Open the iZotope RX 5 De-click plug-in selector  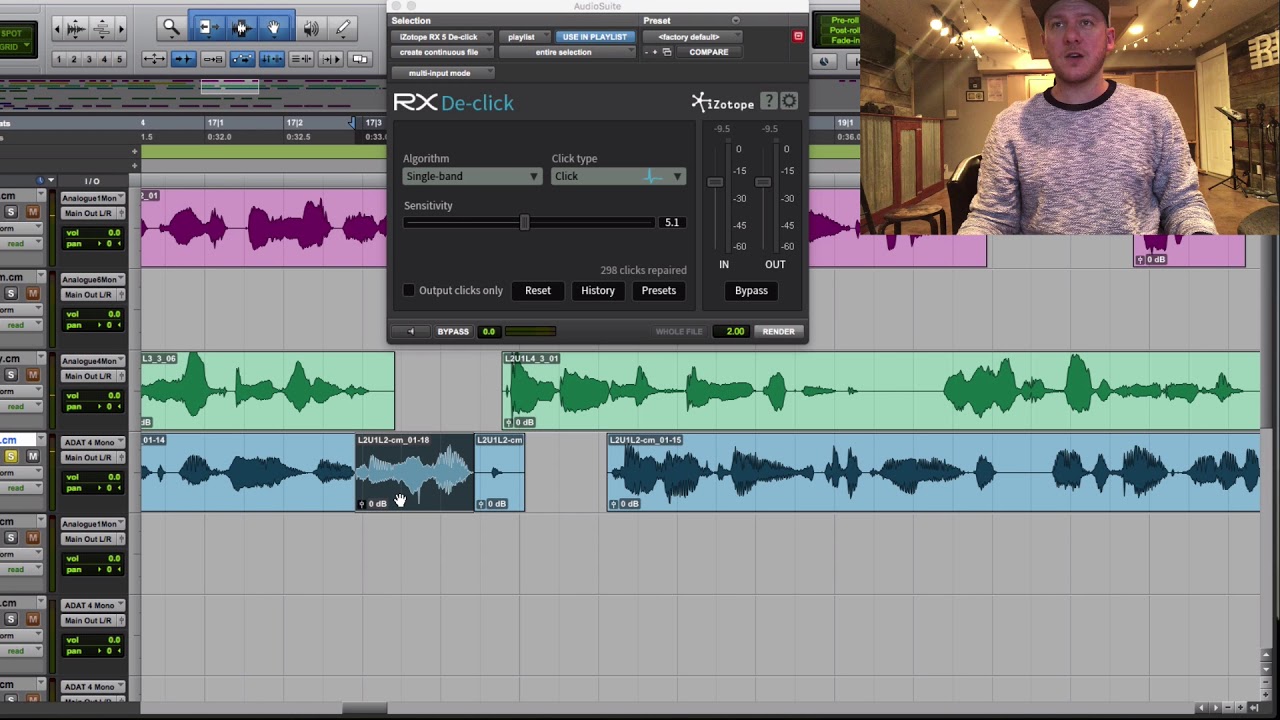(x=442, y=37)
